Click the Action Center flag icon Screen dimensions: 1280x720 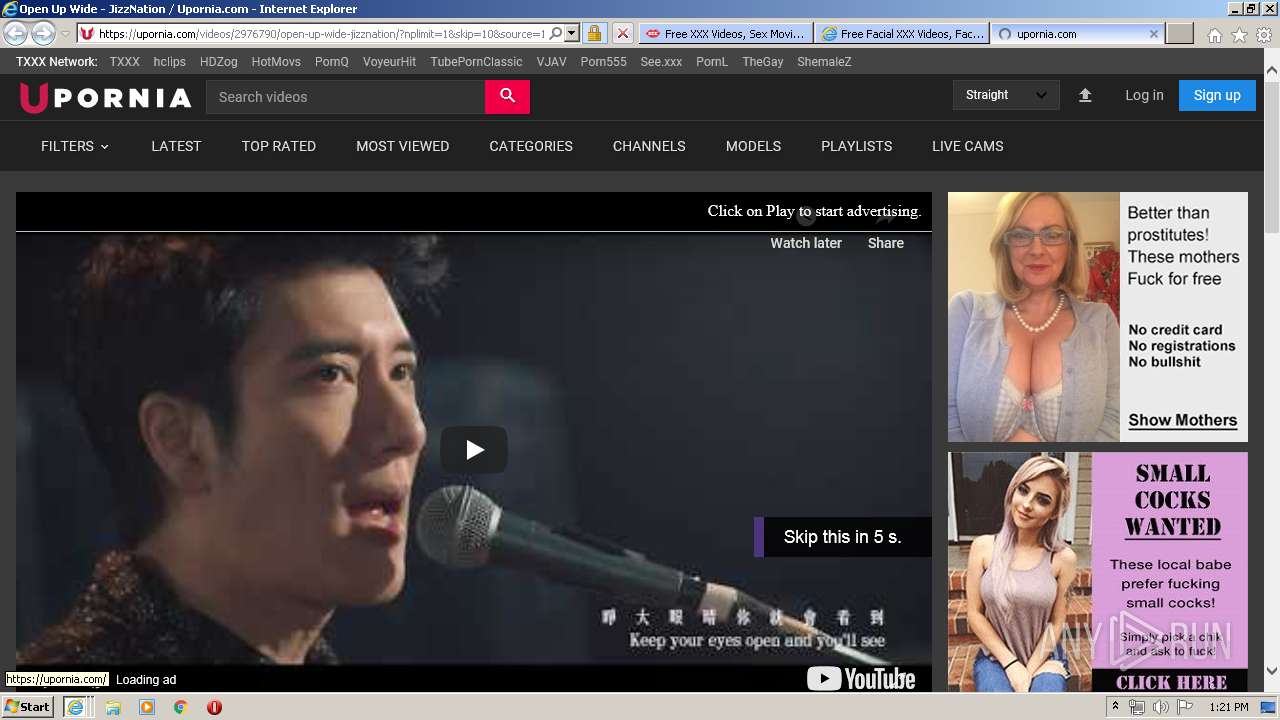(x=1185, y=707)
